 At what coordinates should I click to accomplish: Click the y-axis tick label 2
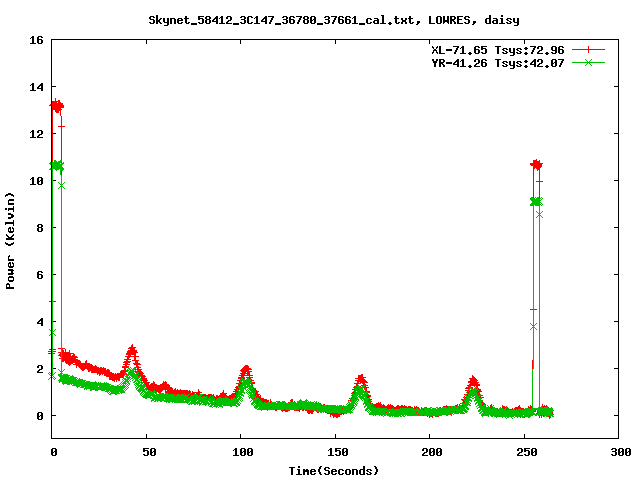[x=40, y=369]
